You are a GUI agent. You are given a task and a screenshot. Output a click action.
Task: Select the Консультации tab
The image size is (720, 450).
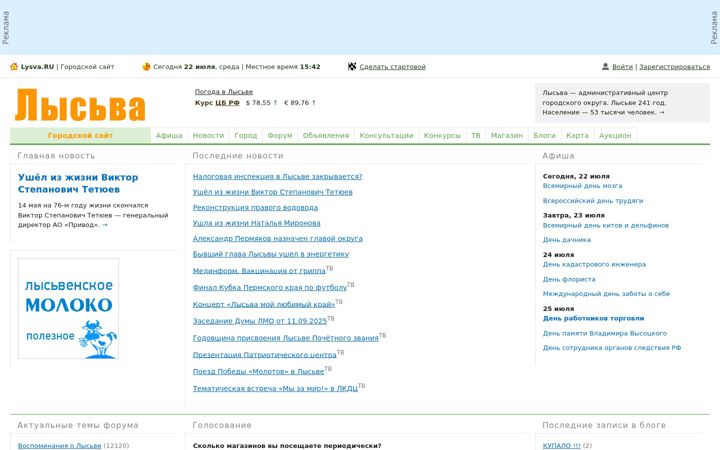(387, 135)
